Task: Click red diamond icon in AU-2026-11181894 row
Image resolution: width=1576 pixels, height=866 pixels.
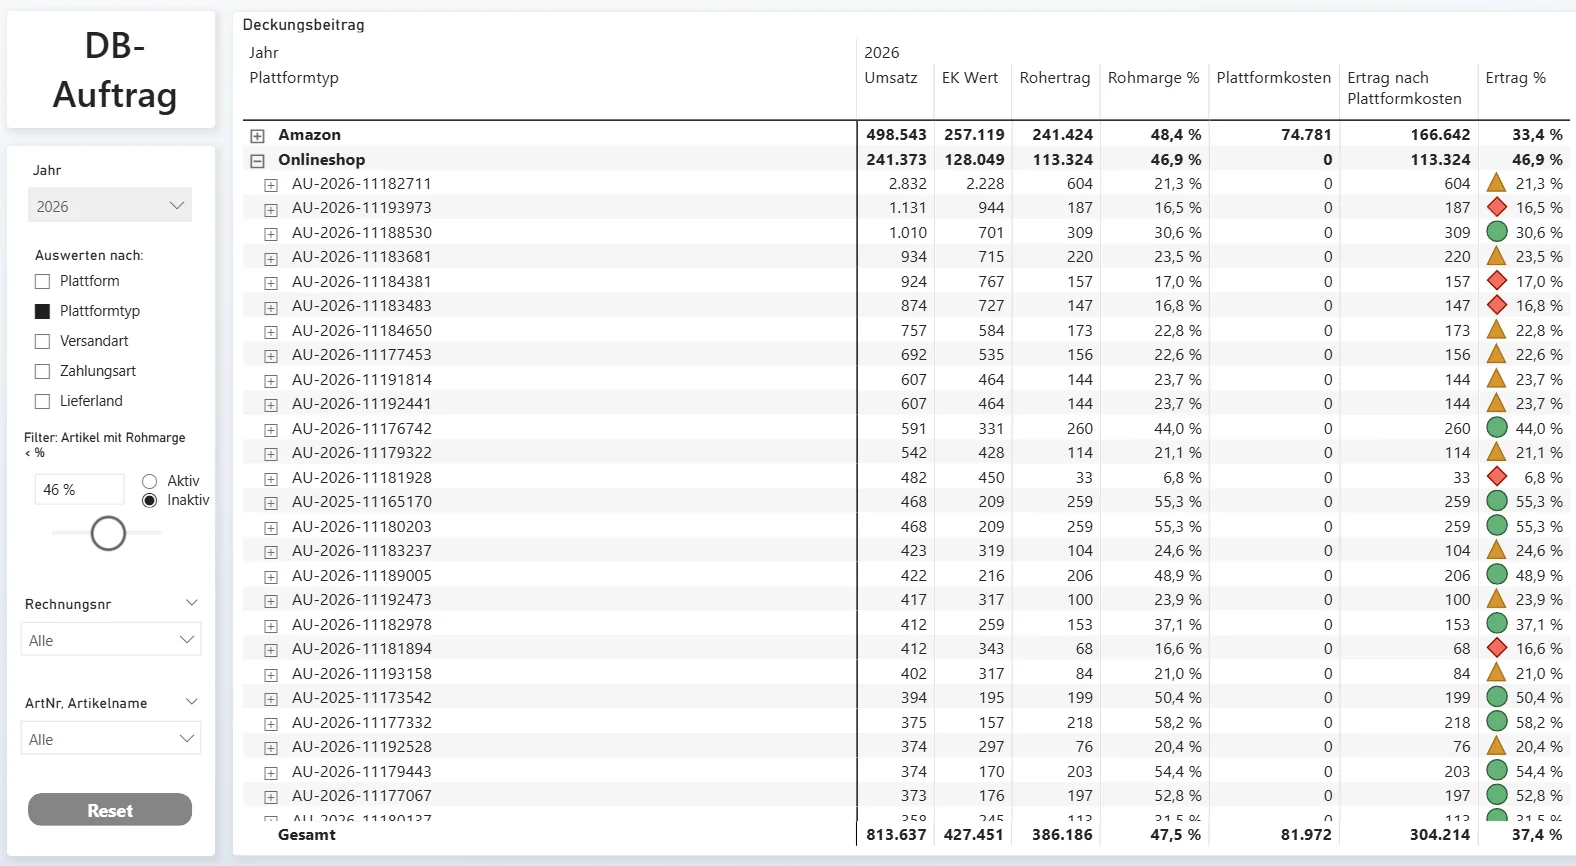Action: [1497, 649]
